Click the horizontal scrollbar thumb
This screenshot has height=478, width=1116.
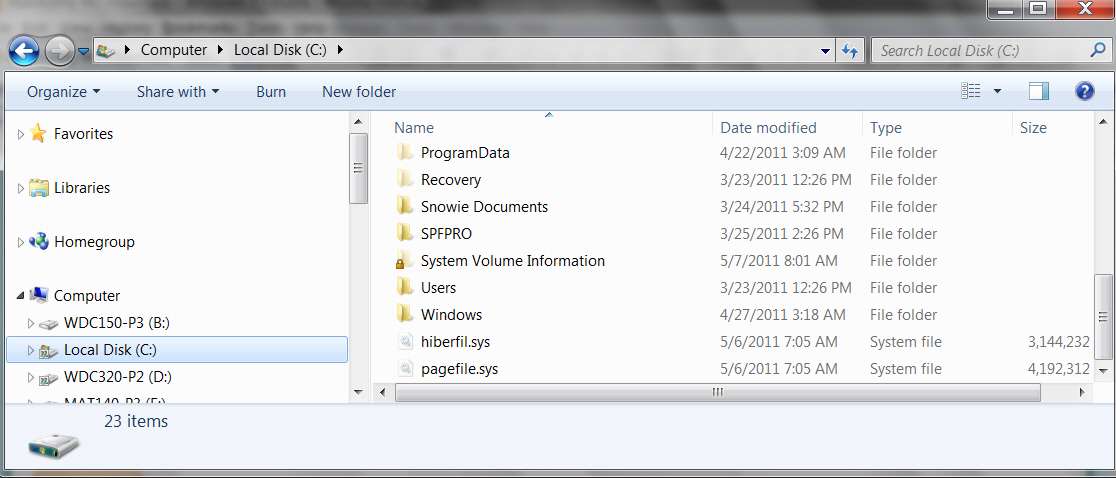717,392
